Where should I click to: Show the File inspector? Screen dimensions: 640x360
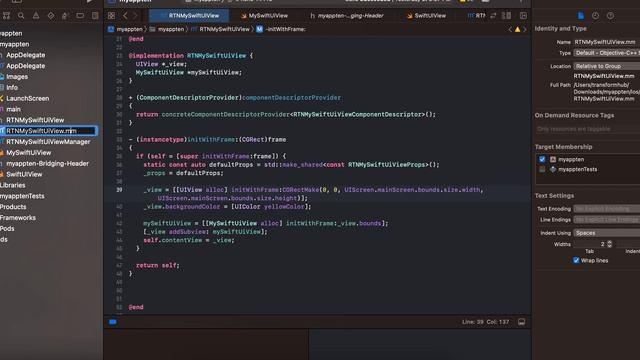click(581, 16)
